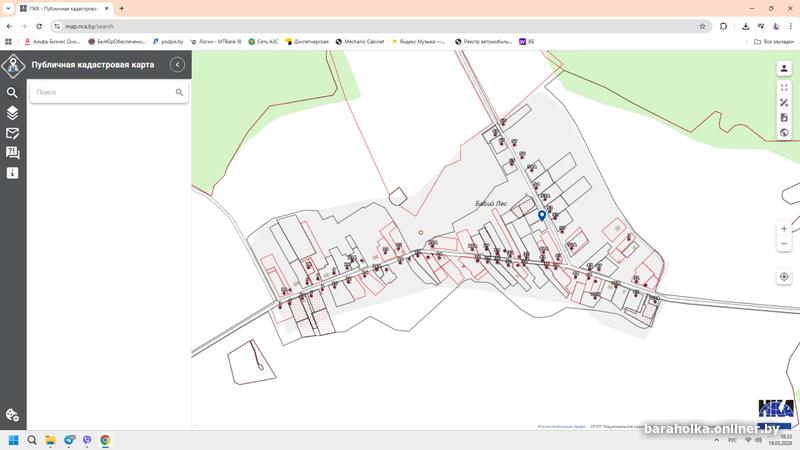Click the document report icon on map
800x450 pixels.
(784, 118)
